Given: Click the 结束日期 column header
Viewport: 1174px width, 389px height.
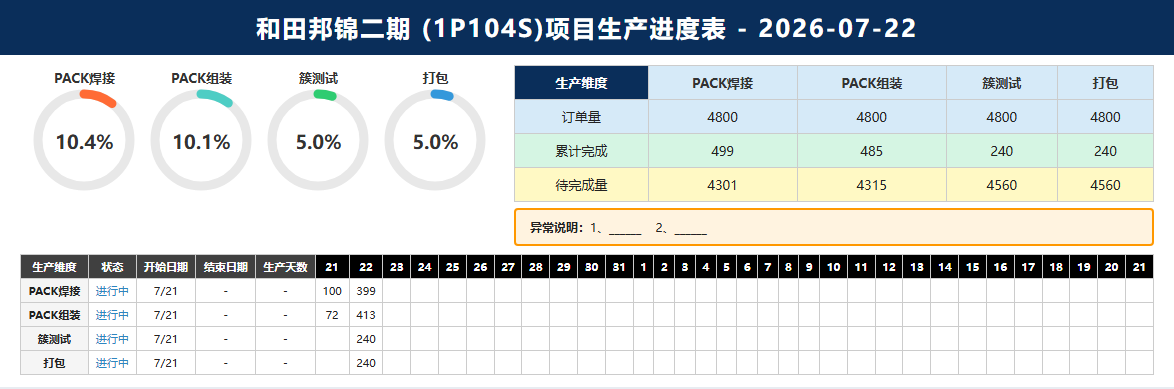Looking at the screenshot, I should tap(225, 267).
